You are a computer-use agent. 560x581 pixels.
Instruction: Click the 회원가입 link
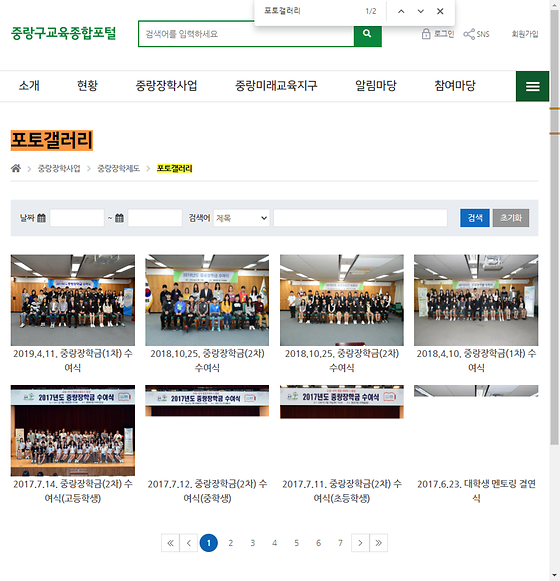point(525,34)
